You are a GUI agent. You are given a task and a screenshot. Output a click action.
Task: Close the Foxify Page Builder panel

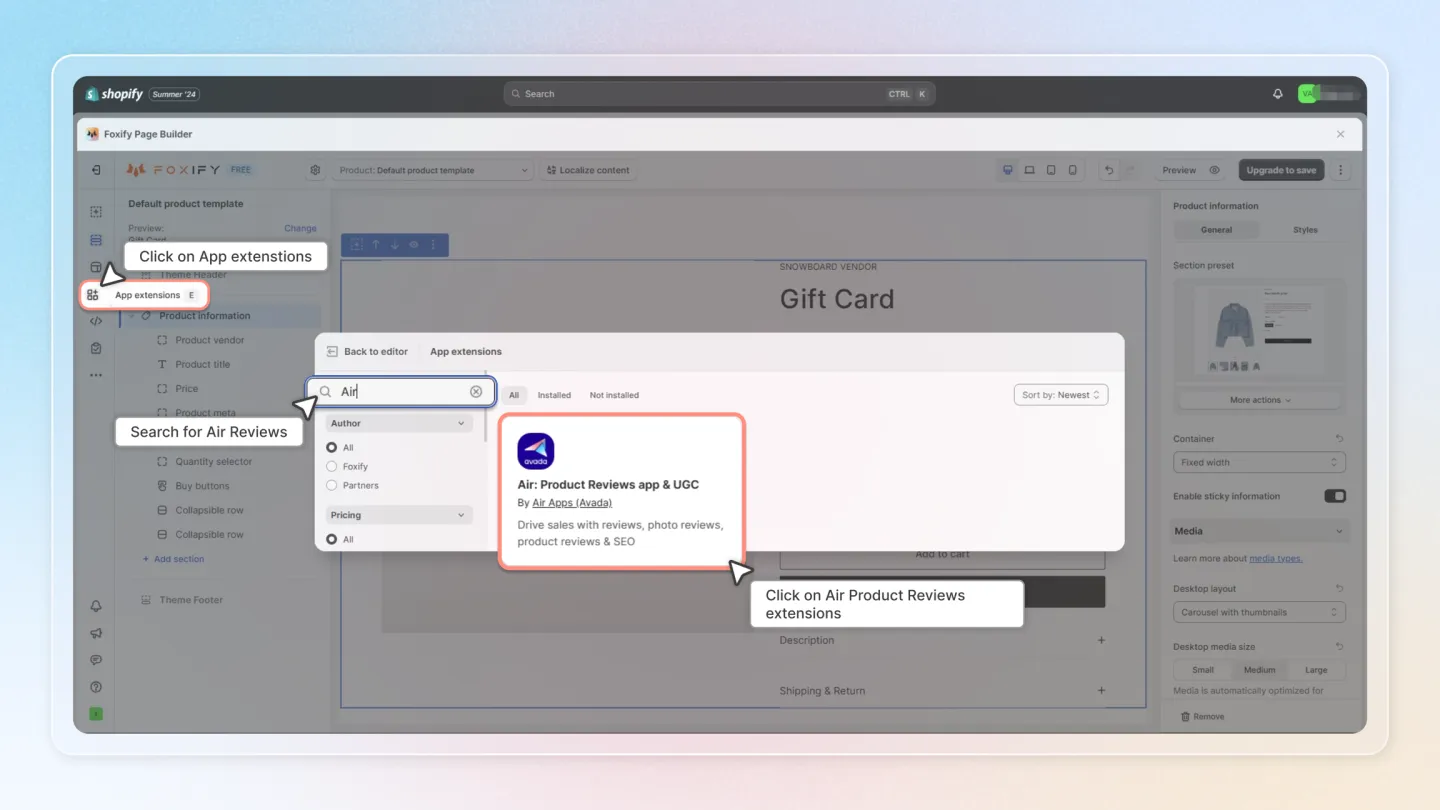click(x=1341, y=134)
